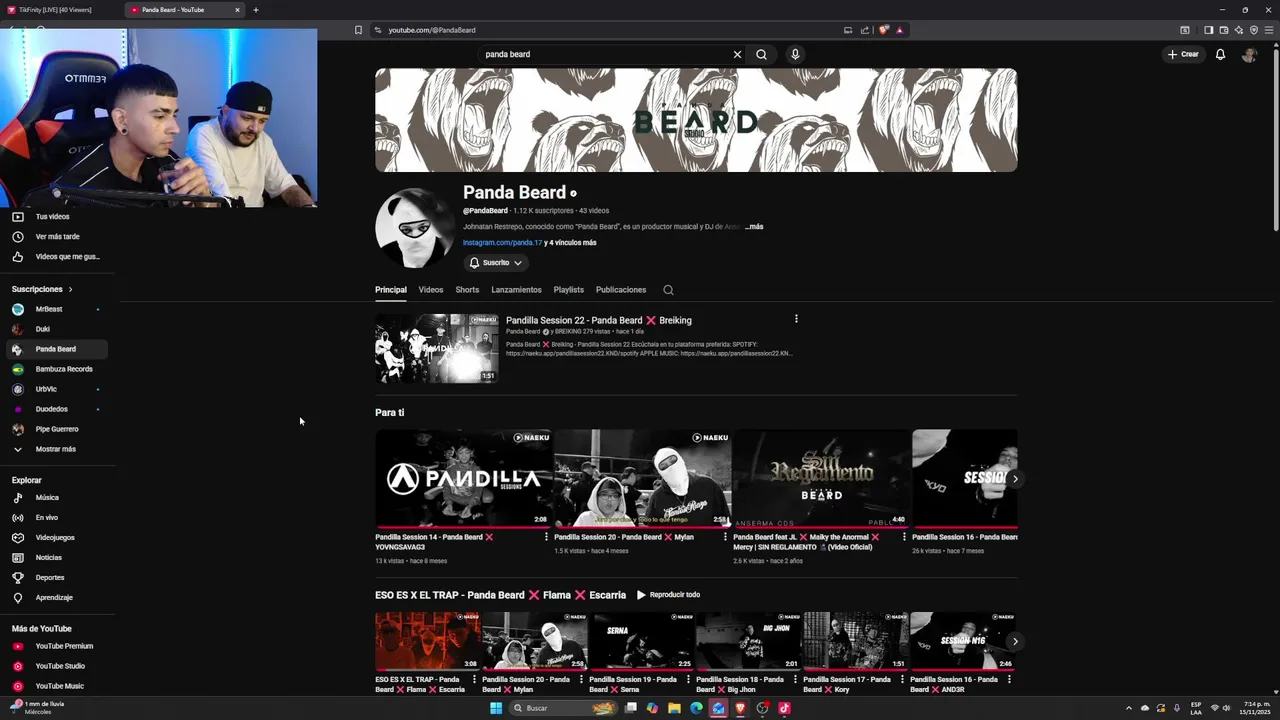Open Aprendizaje in Explorar
1280x720 pixels.
tap(56, 597)
